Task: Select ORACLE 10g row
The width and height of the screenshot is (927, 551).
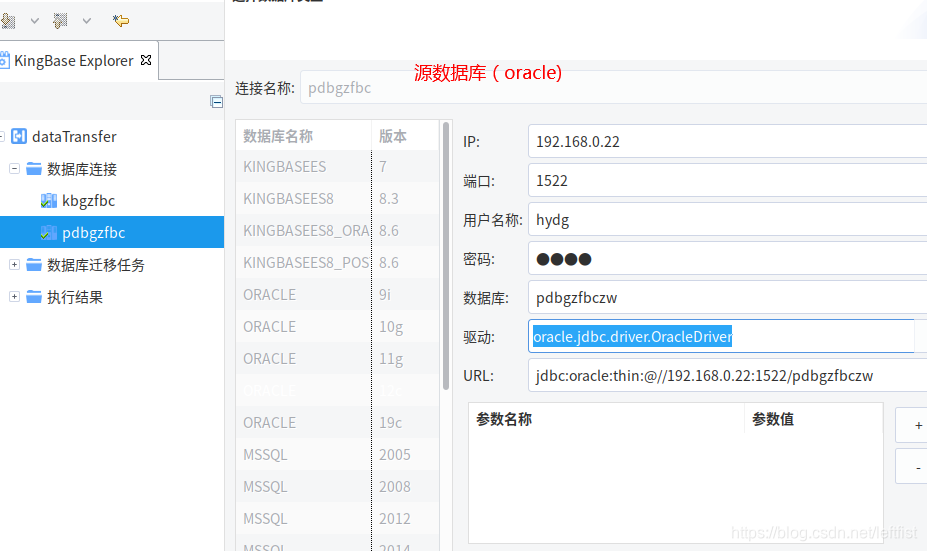Action: point(338,326)
